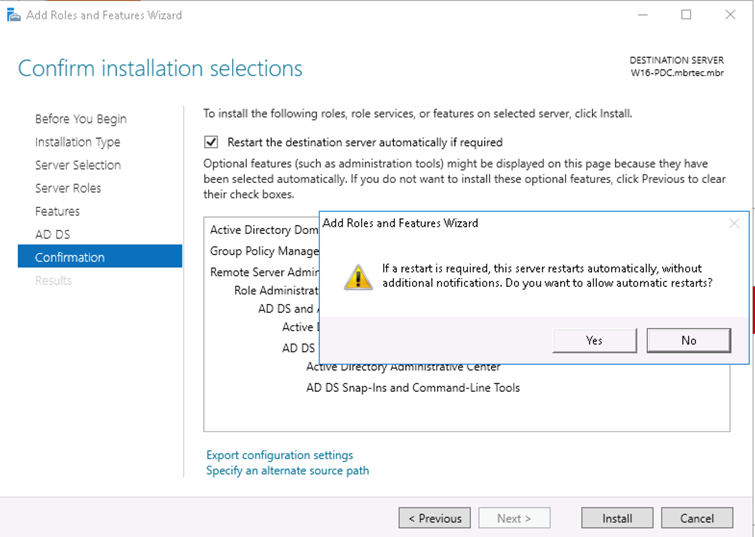Click Yes to allow automatic restarts
The height and width of the screenshot is (537, 755).
595,341
